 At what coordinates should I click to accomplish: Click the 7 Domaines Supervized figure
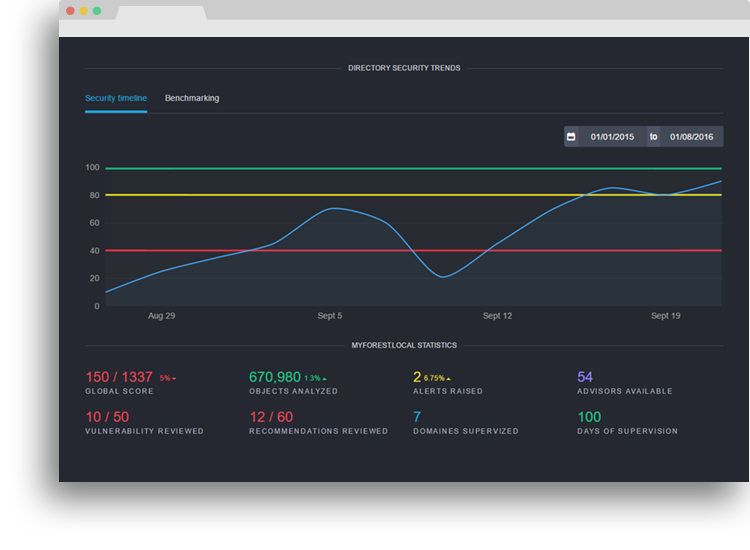coord(417,416)
